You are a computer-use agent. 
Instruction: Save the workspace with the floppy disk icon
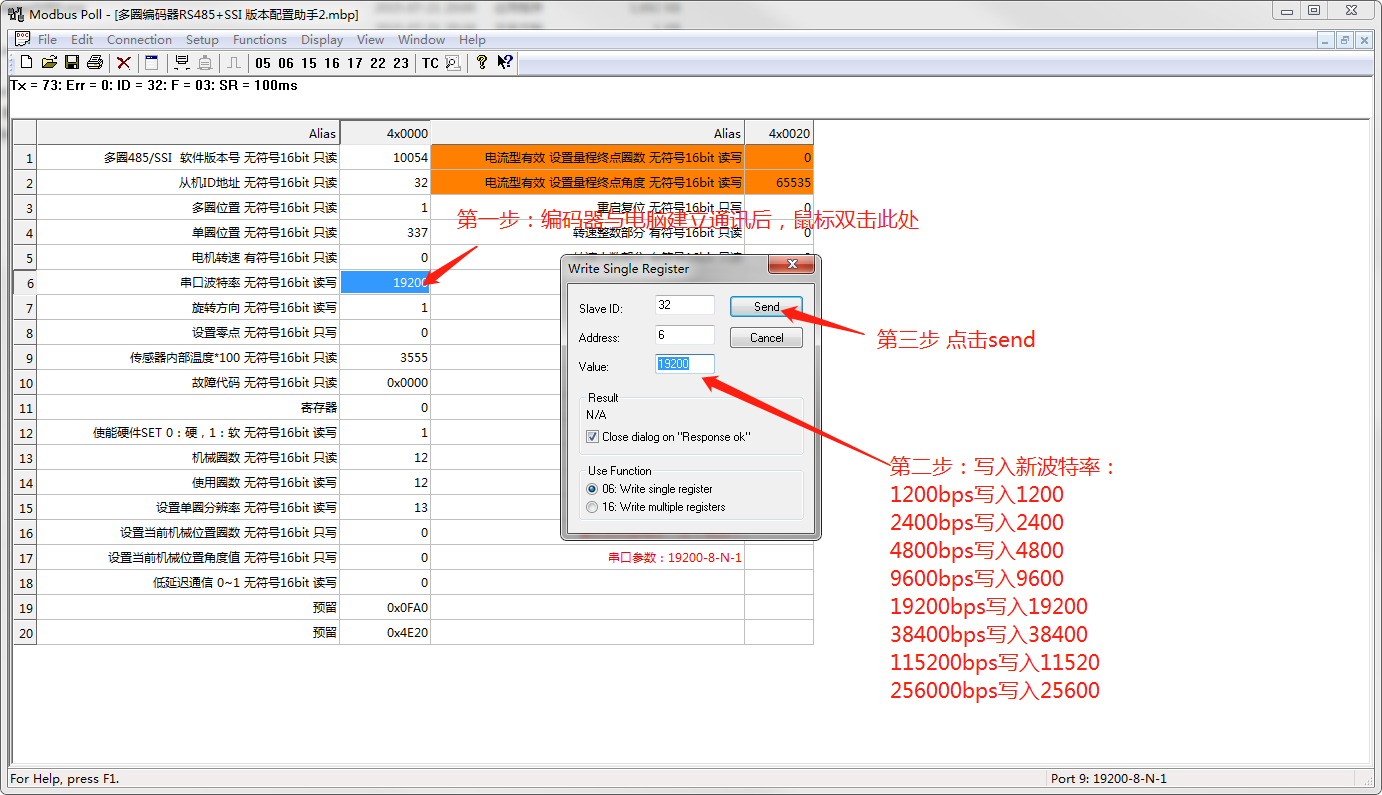72,62
